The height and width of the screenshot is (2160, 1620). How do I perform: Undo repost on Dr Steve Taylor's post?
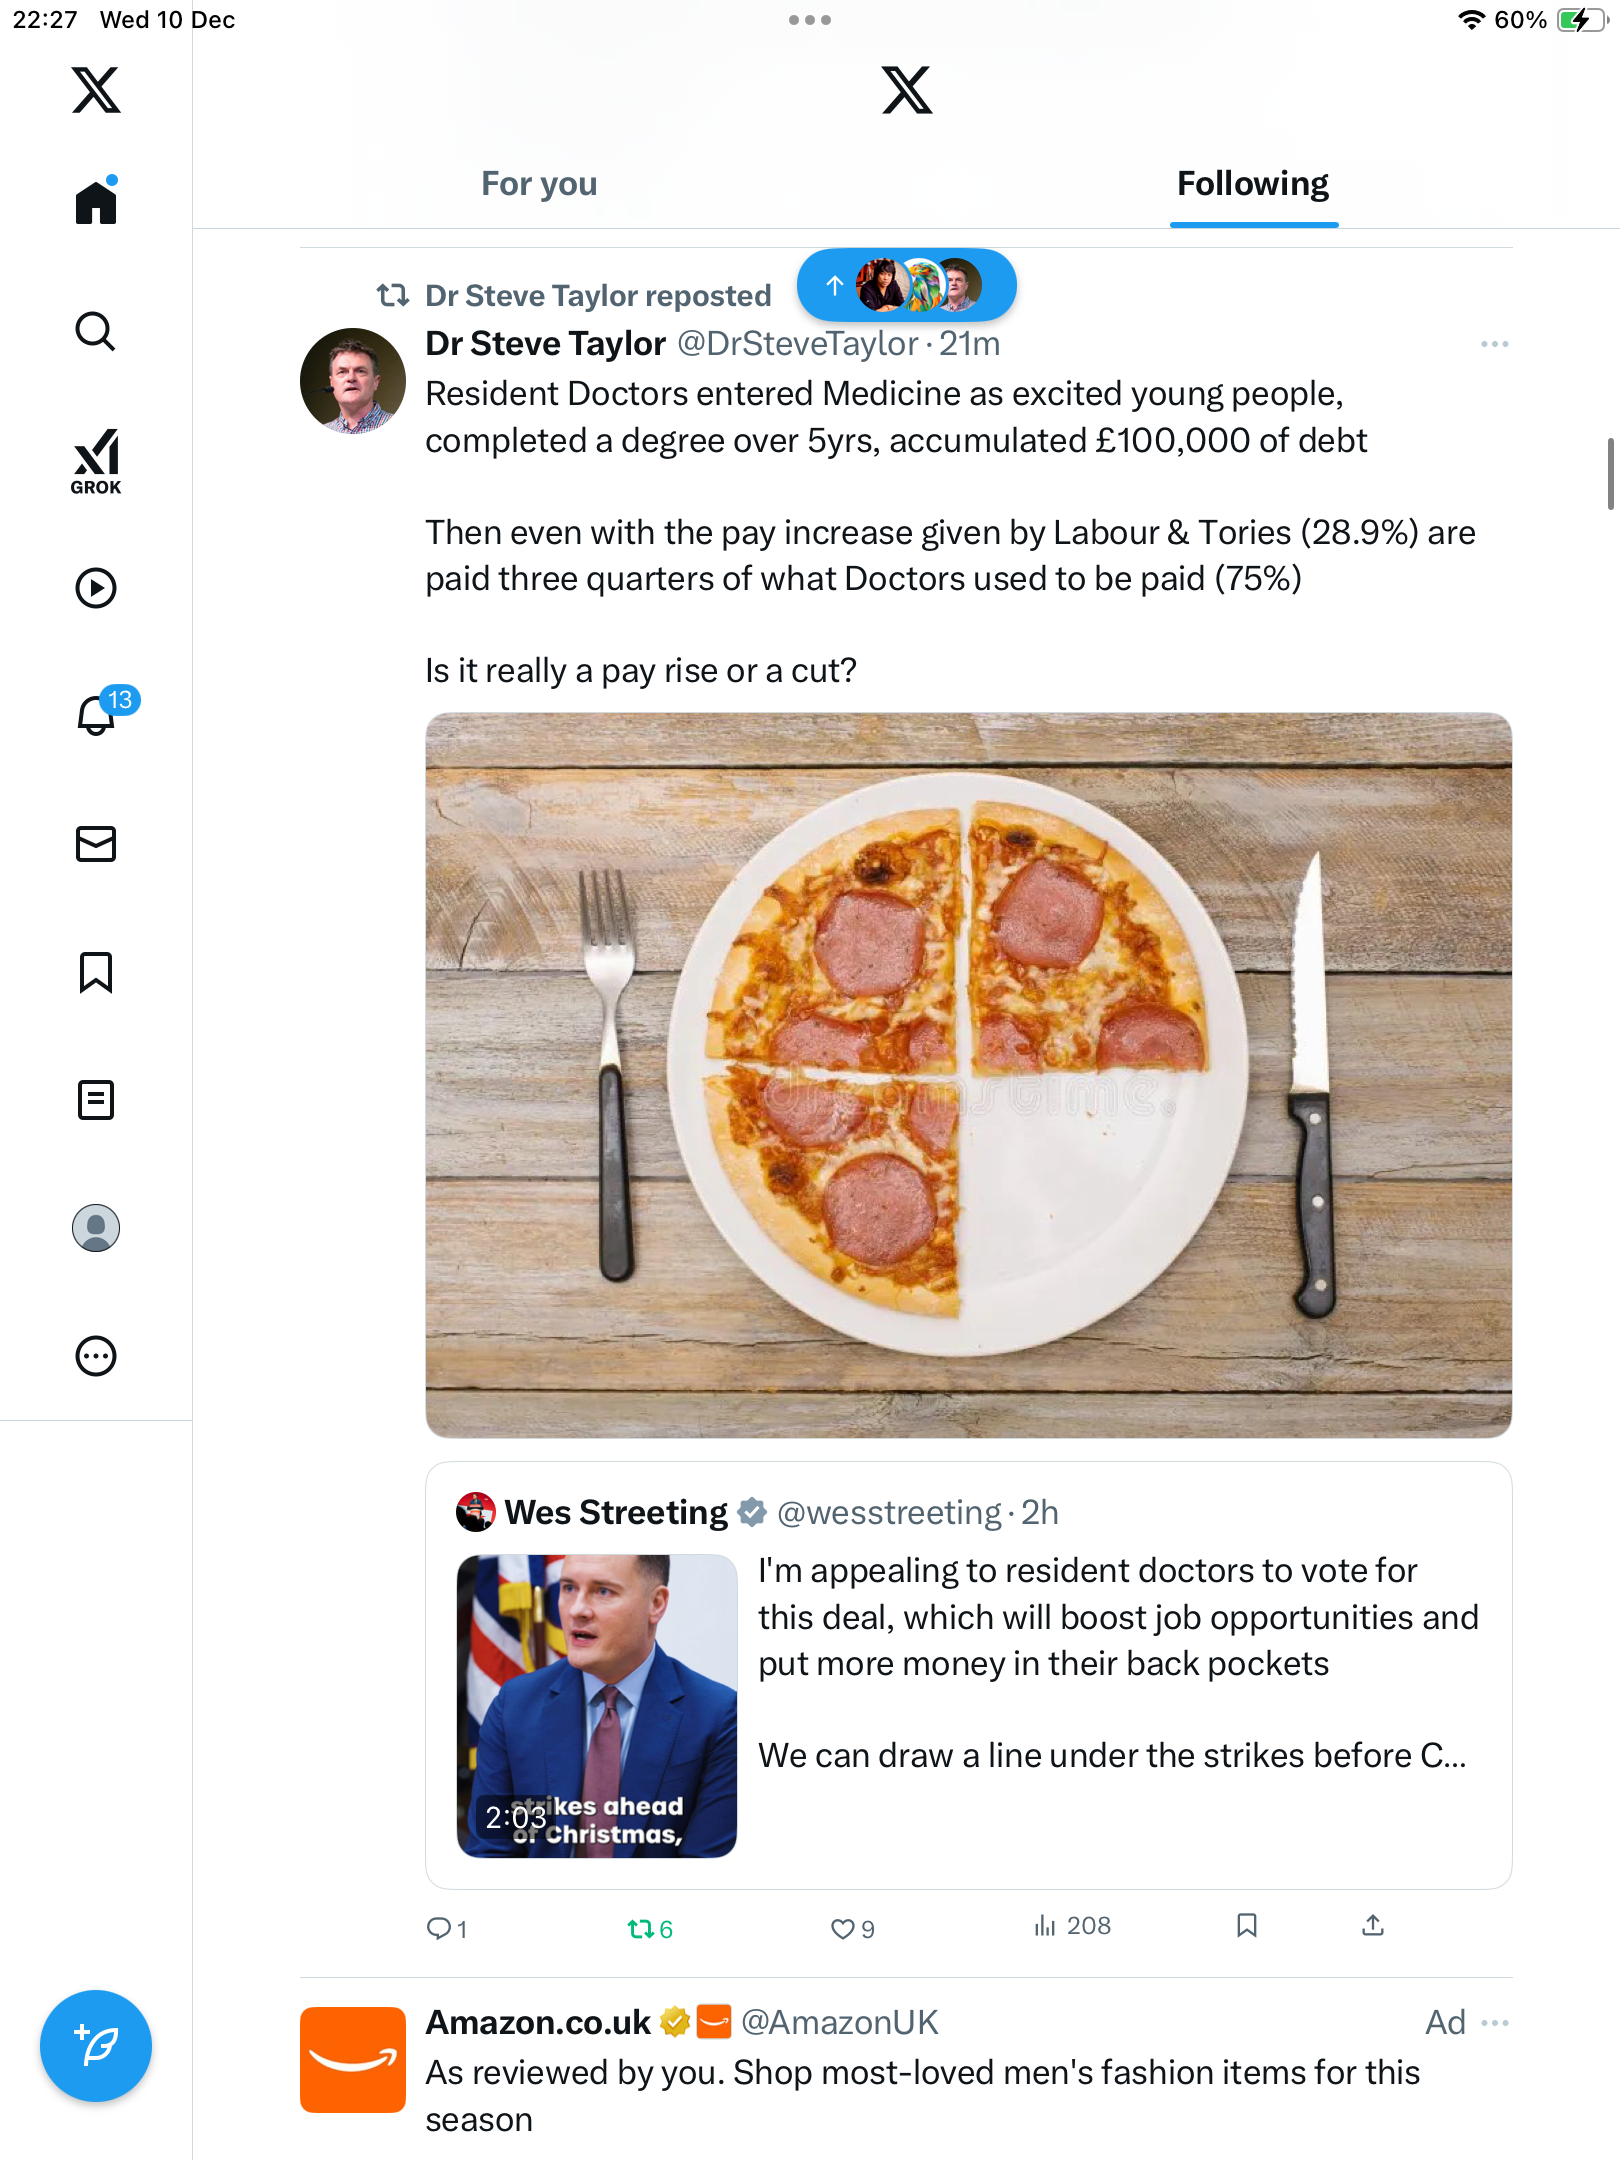pos(640,1928)
